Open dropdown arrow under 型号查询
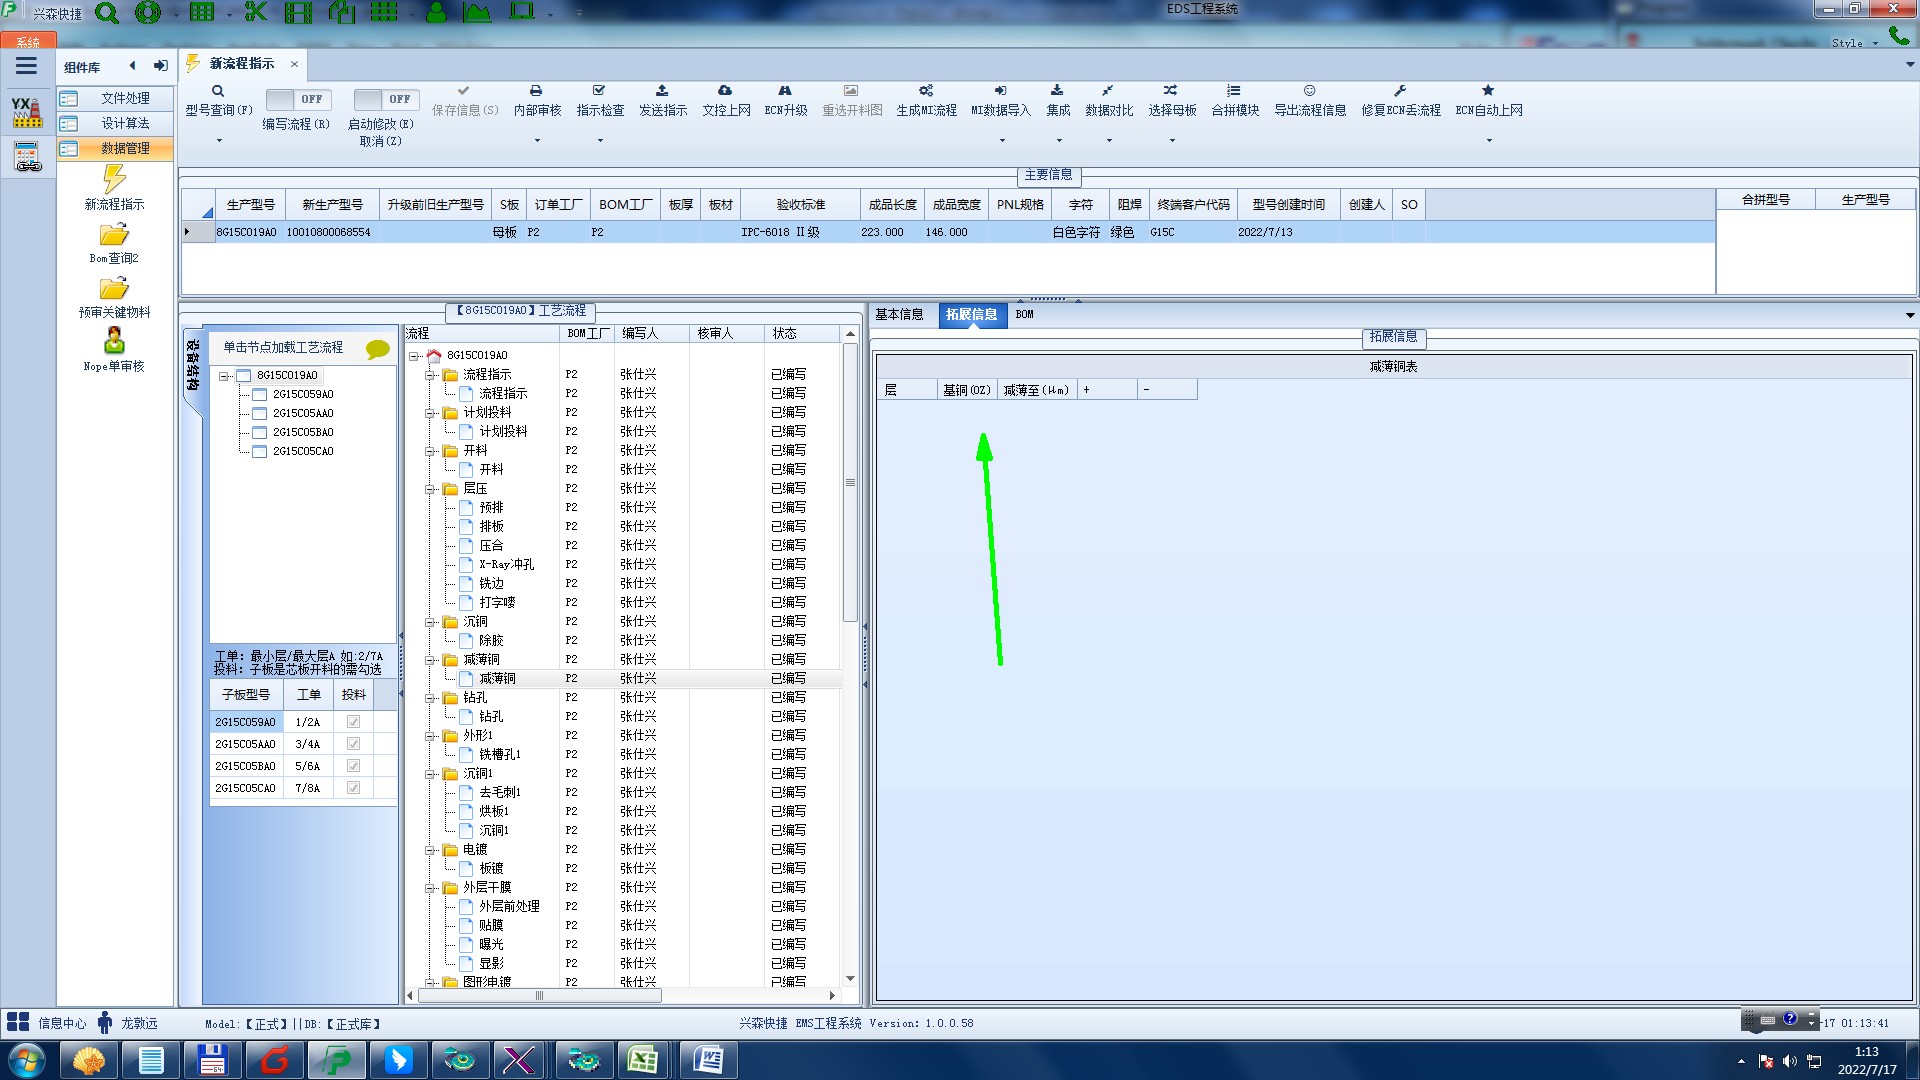The image size is (1920, 1080). pyautogui.click(x=219, y=140)
